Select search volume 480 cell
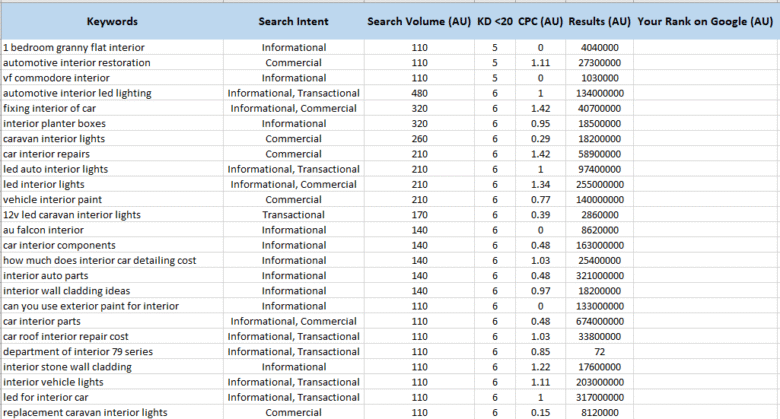780x419 pixels. pyautogui.click(x=419, y=93)
